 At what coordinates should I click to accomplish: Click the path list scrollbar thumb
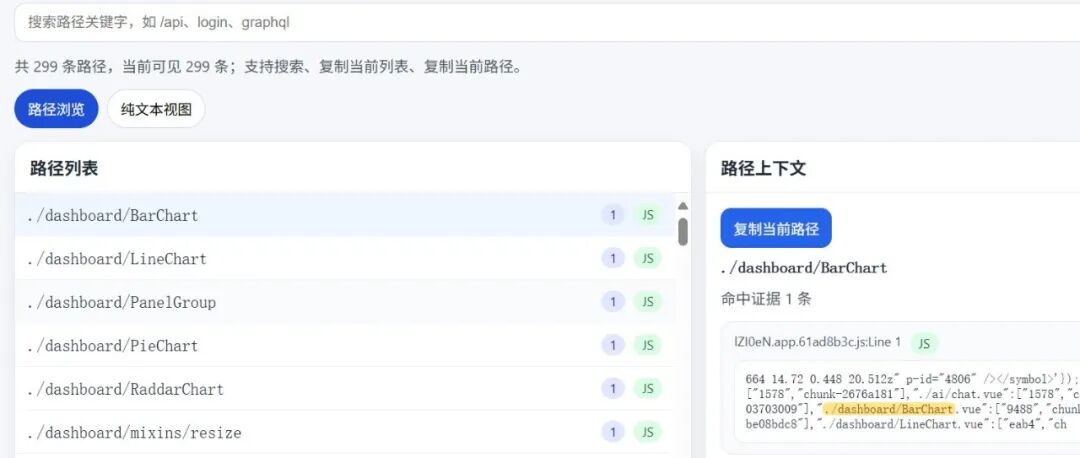pyautogui.click(x=683, y=231)
